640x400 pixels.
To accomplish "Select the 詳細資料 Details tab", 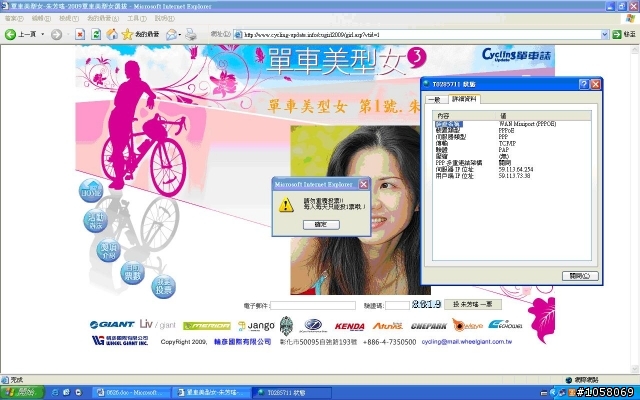I will (464, 99).
